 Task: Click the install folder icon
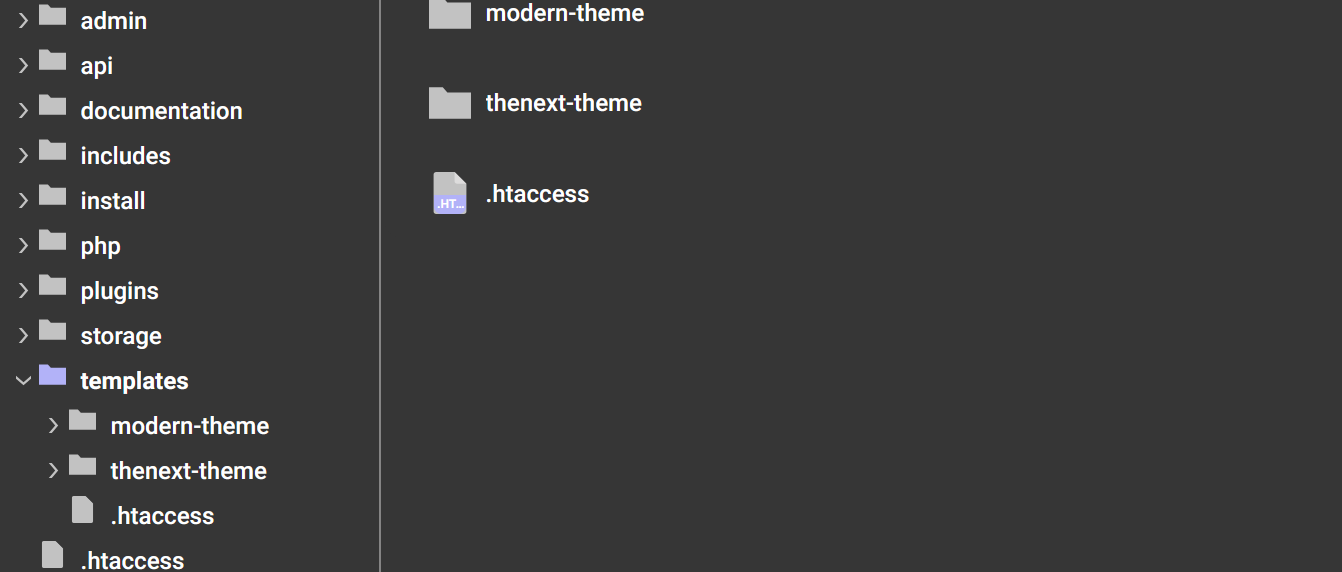coord(53,198)
